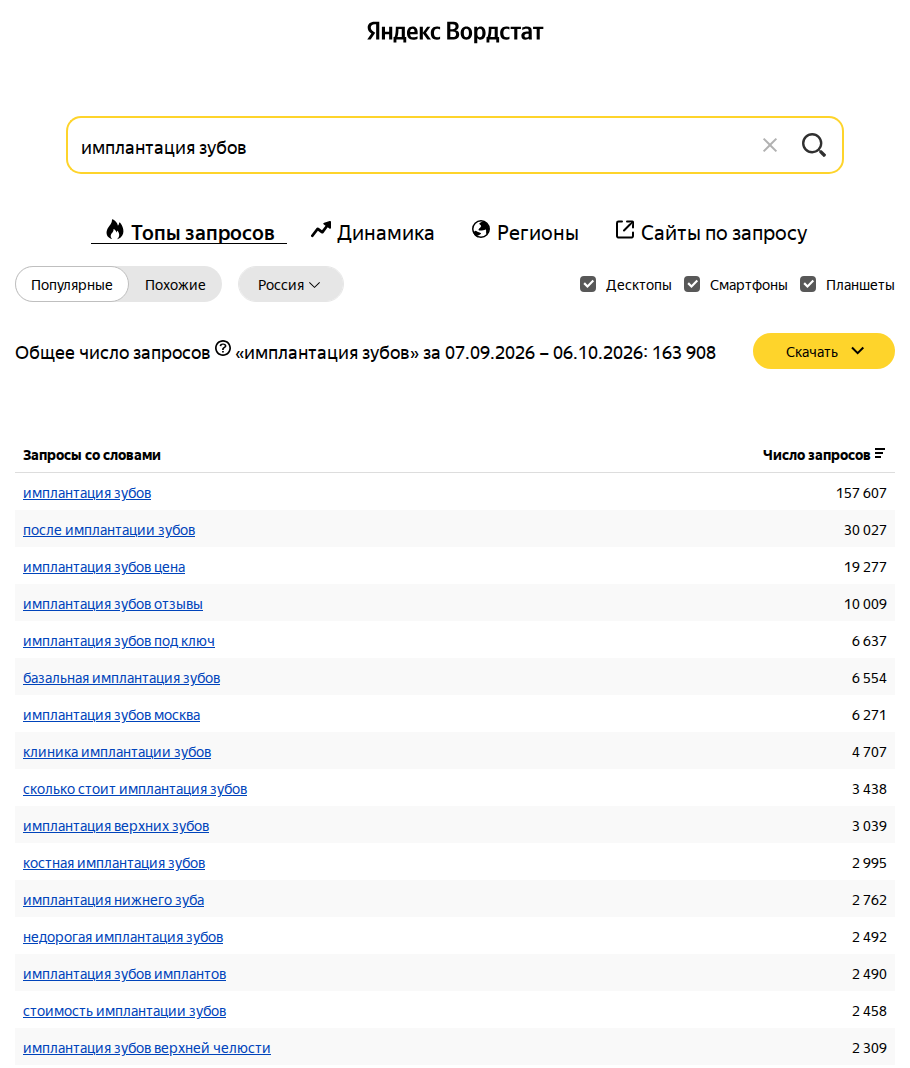910x1068 pixels.
Task: Click the value 4 707
Action: [869, 752]
